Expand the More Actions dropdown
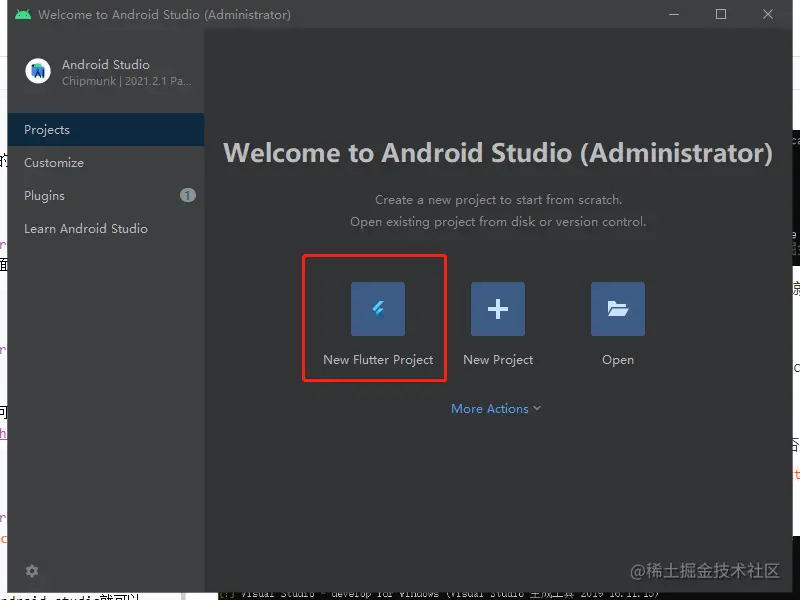 [496, 409]
